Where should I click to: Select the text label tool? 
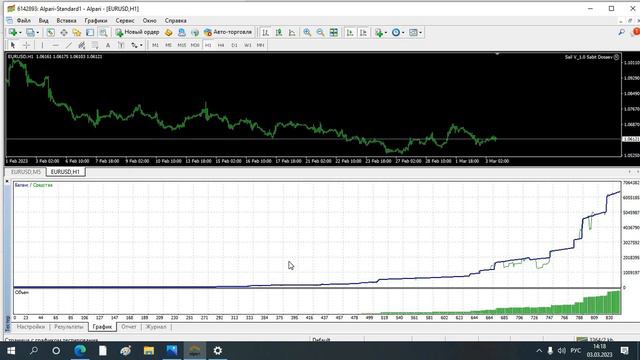121,45
